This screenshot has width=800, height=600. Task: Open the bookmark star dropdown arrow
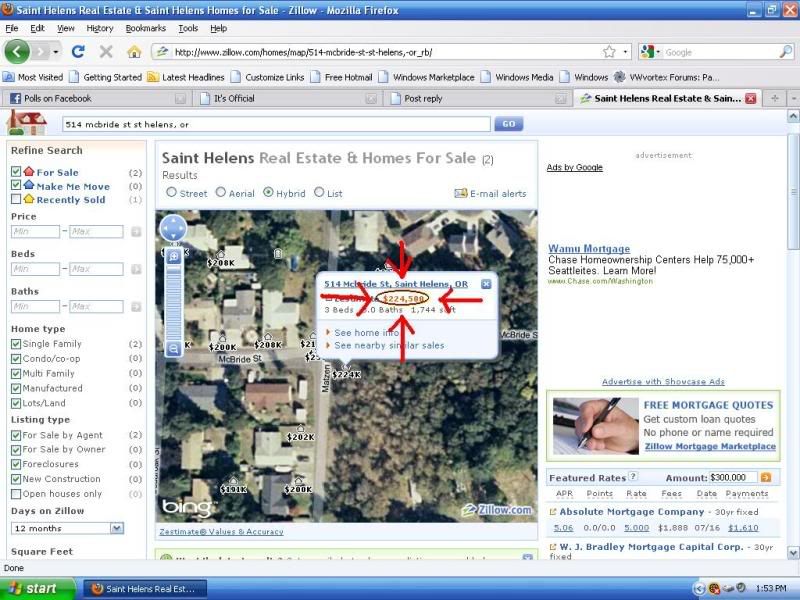(624, 52)
